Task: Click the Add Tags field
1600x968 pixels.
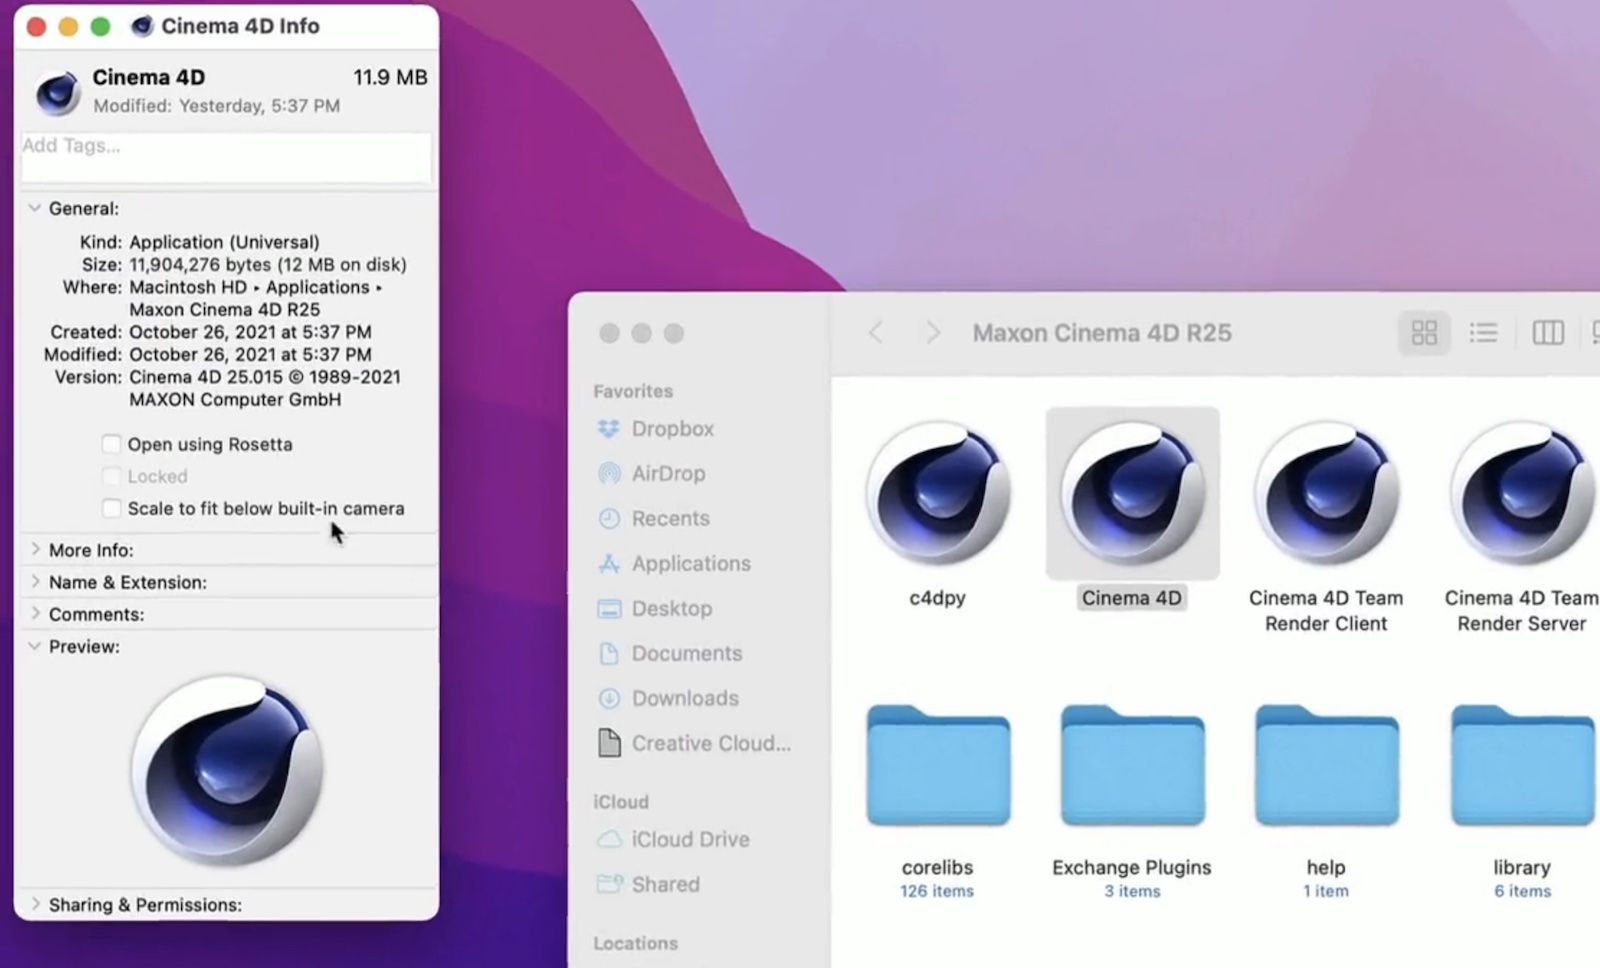Action: coord(227,158)
